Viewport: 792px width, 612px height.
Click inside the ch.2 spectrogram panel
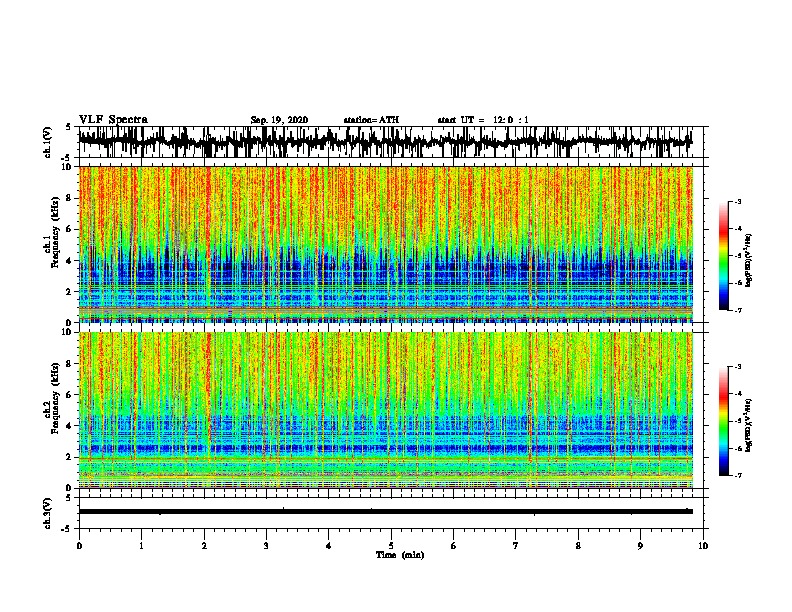click(x=385, y=410)
